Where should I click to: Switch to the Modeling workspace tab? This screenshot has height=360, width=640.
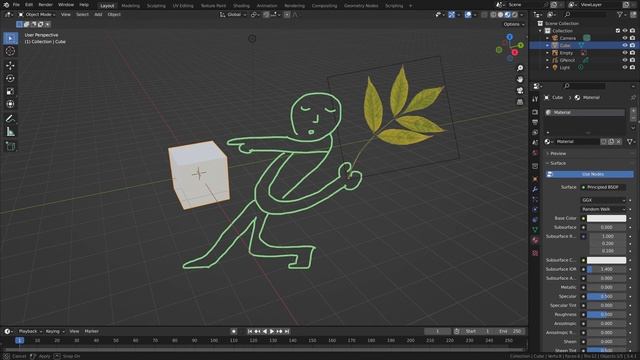pyautogui.click(x=131, y=6)
